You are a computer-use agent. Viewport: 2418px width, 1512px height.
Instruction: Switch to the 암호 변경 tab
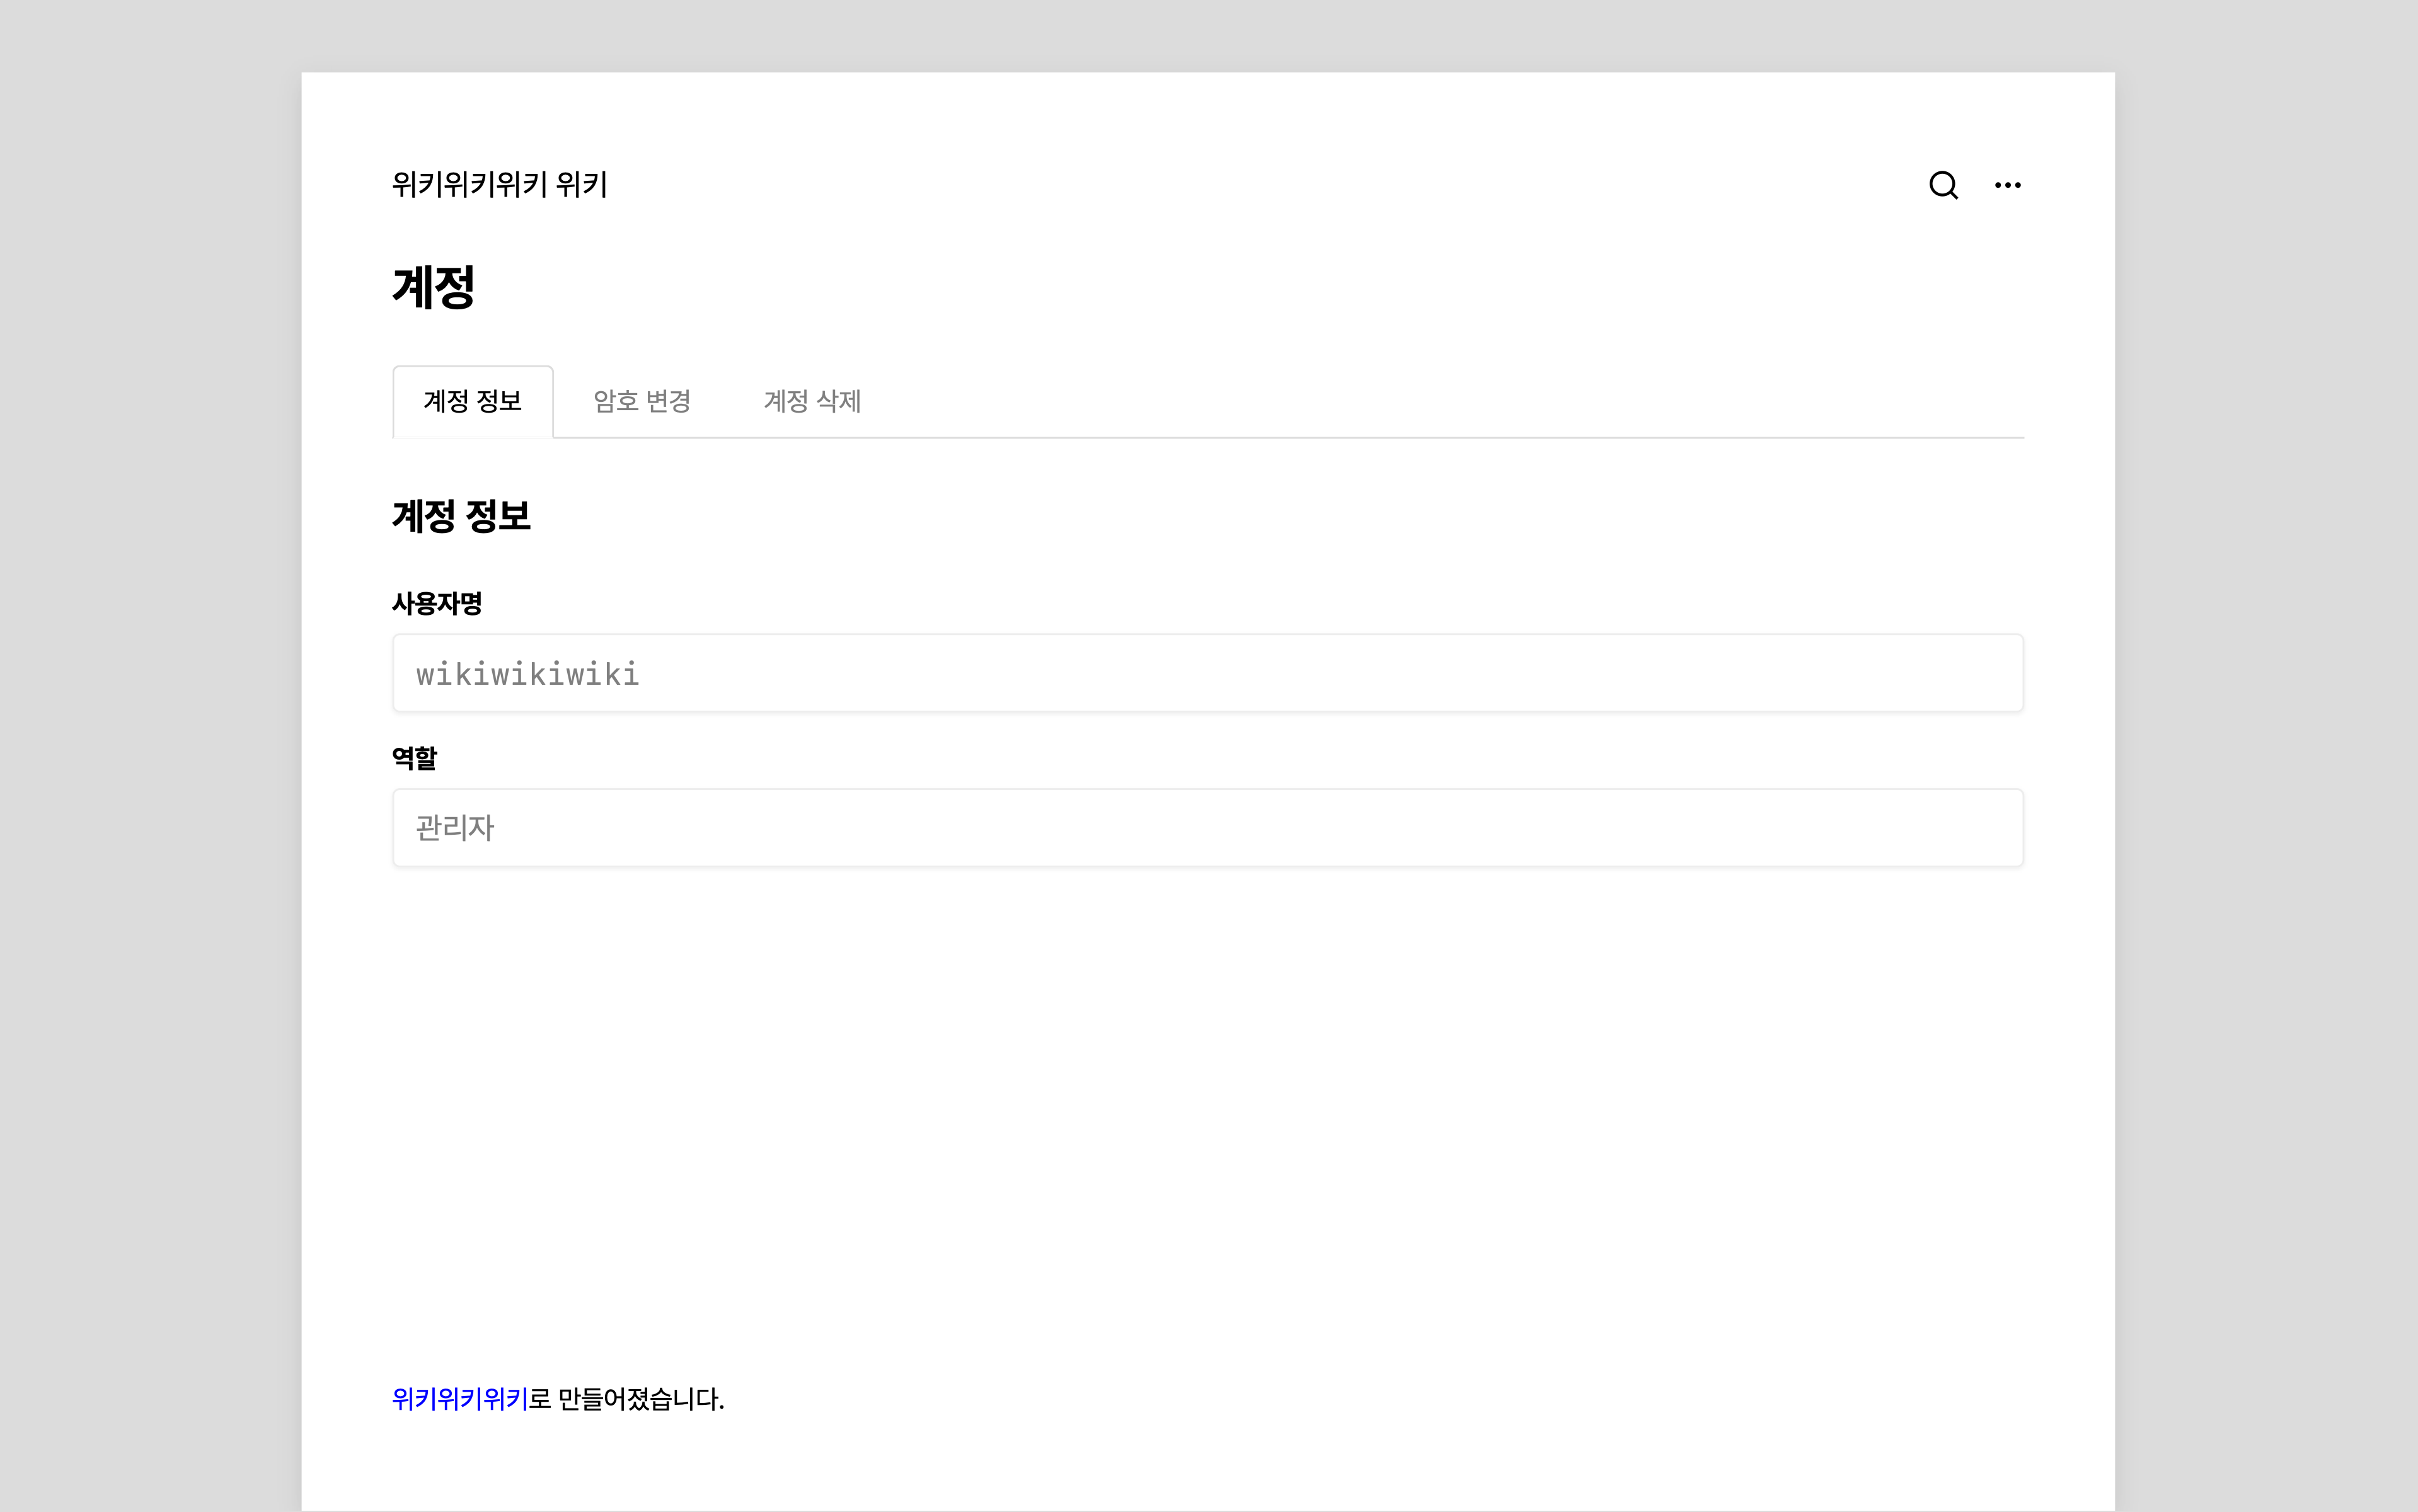(x=642, y=402)
